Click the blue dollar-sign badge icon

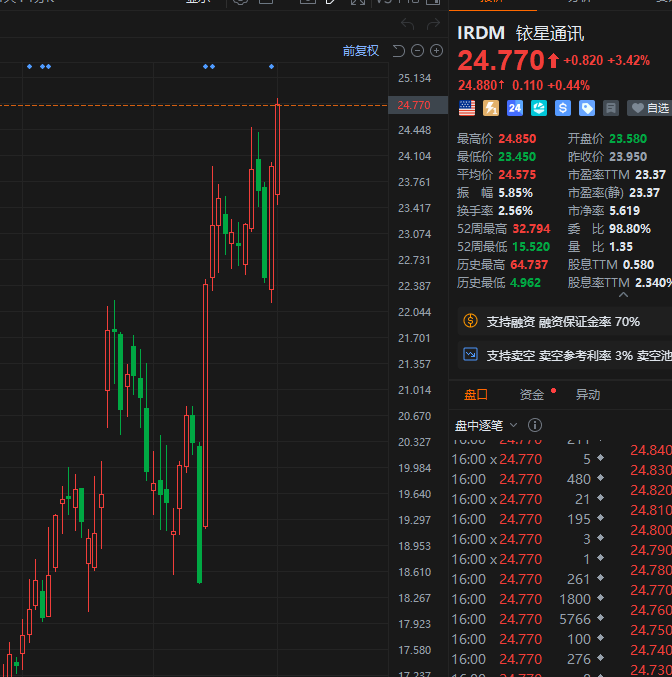coord(563,108)
